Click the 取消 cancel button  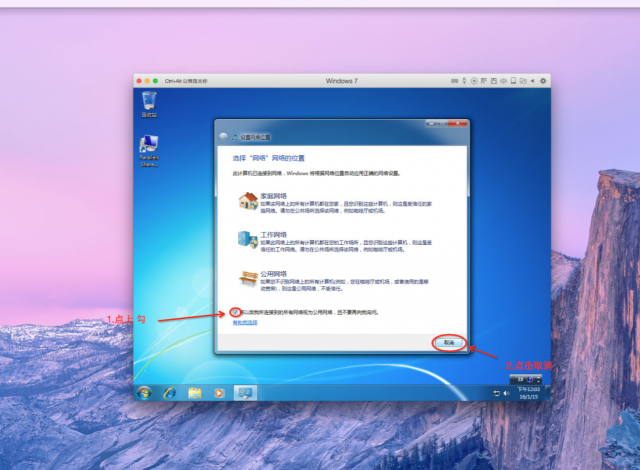point(449,343)
